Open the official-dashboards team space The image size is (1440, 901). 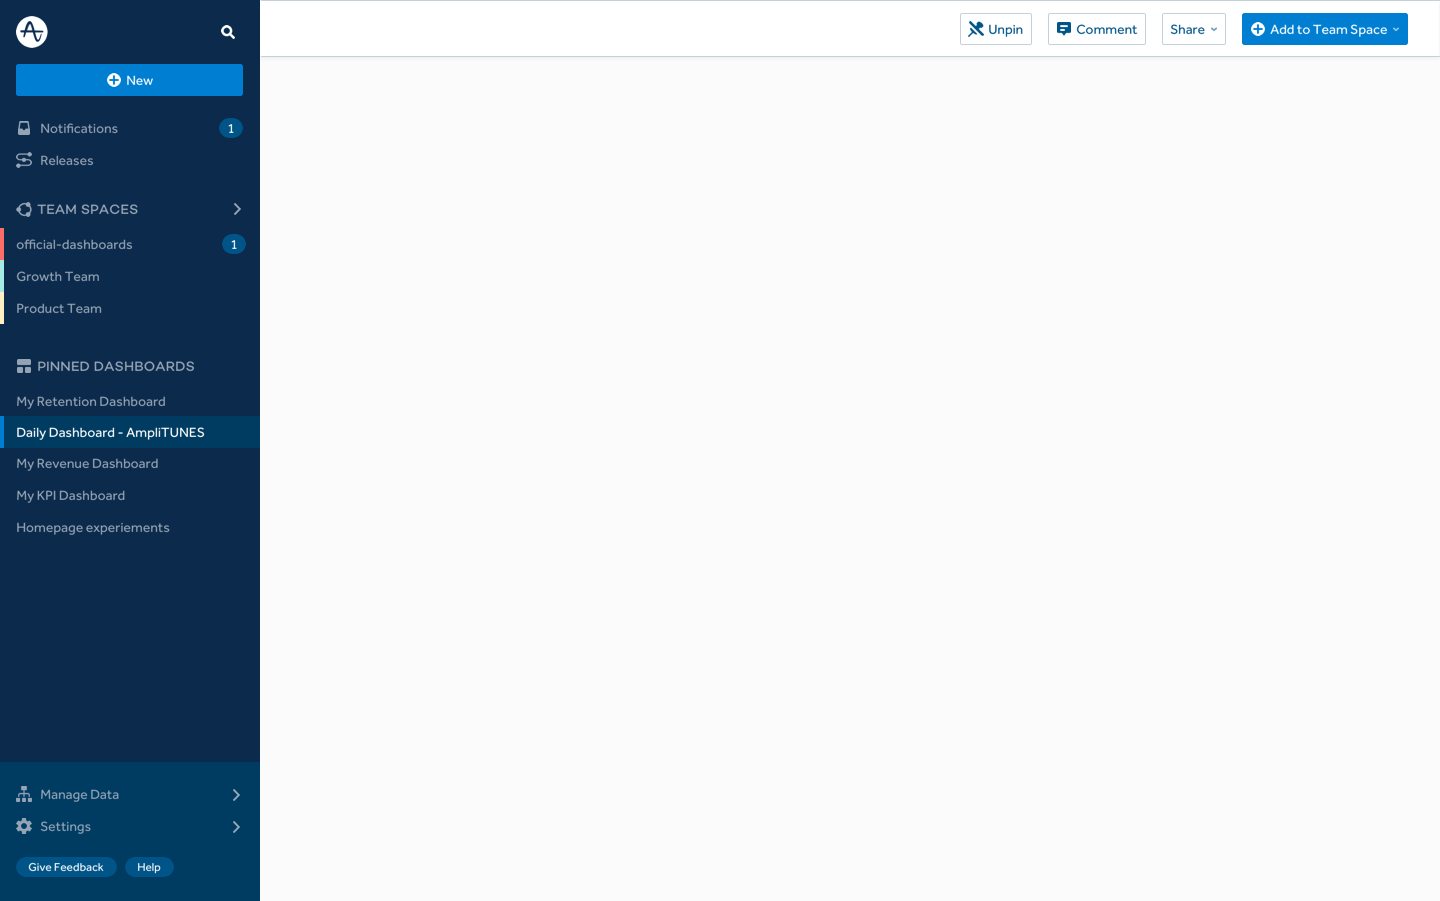(x=74, y=244)
